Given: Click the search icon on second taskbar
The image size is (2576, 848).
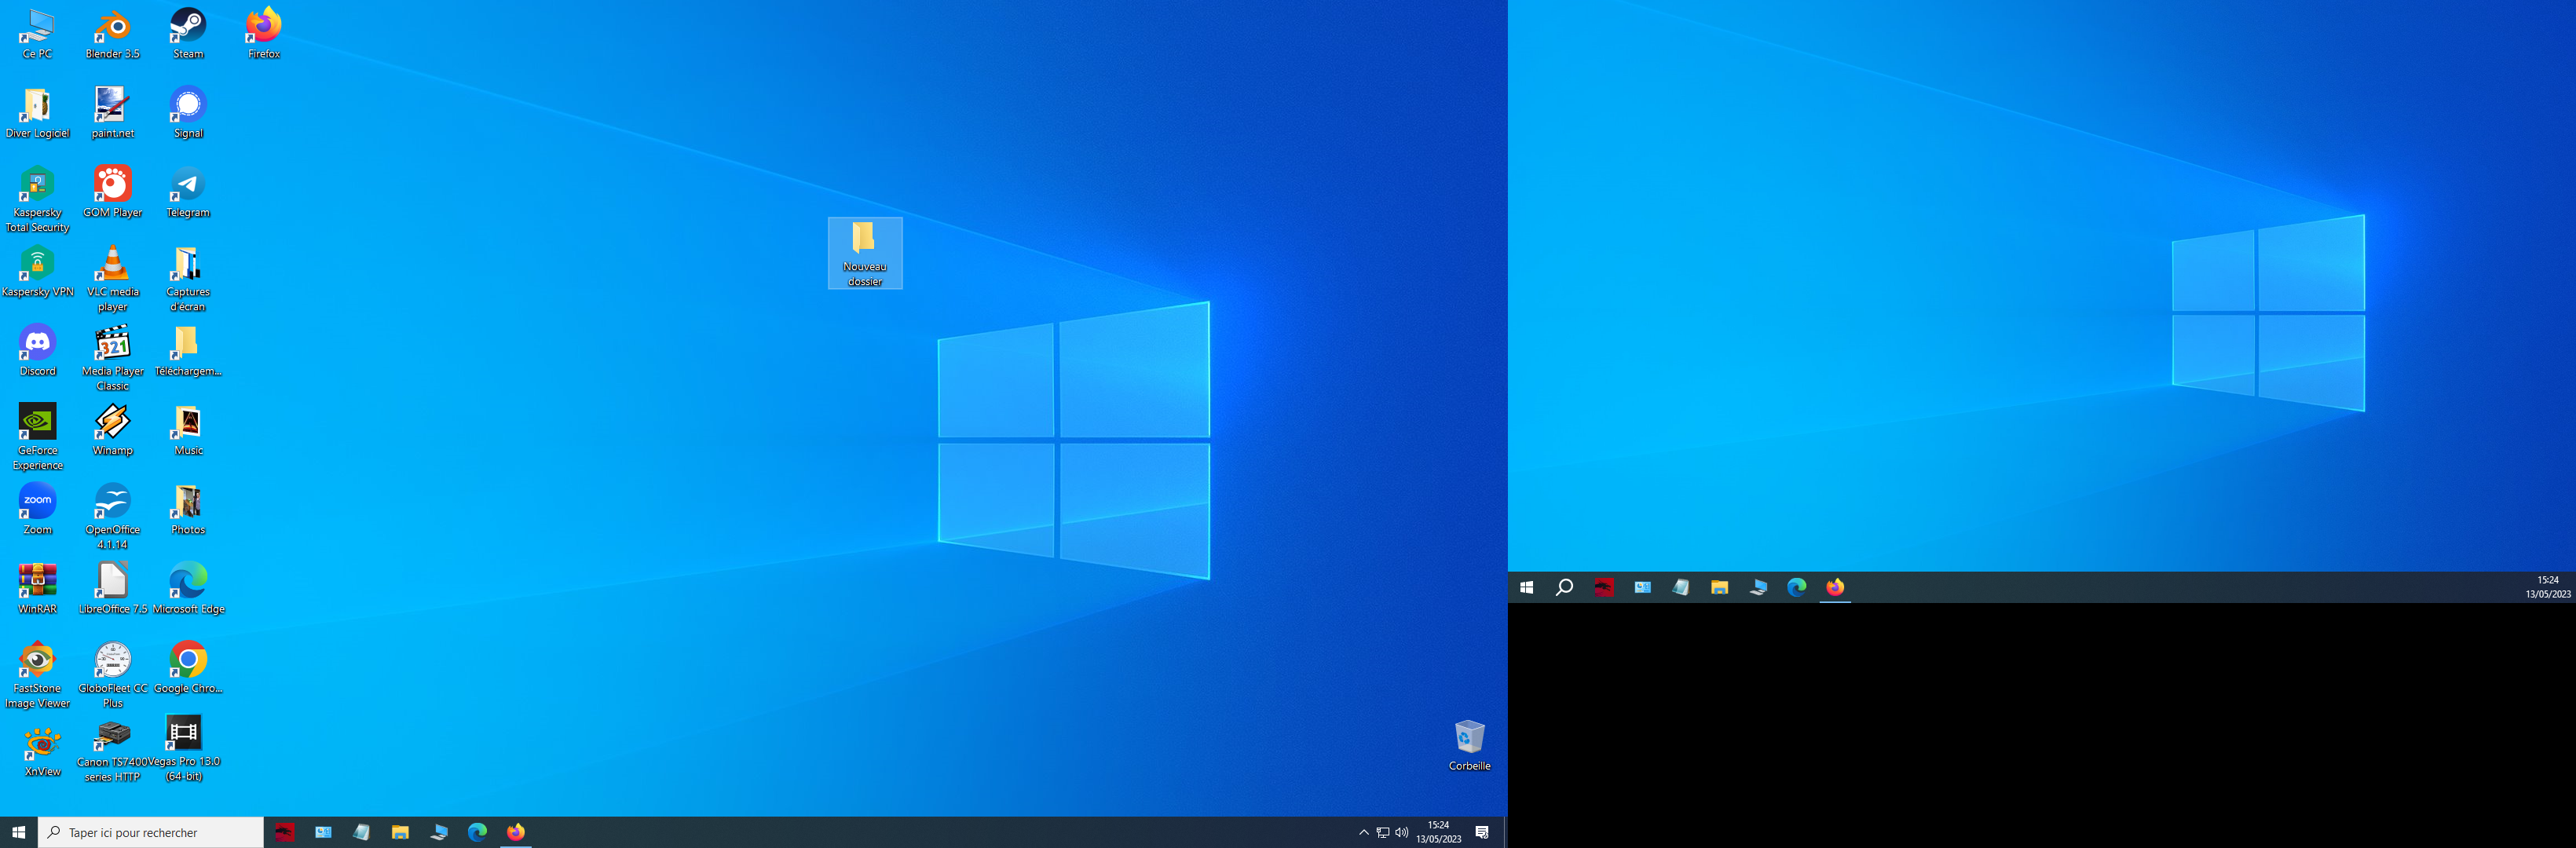Looking at the screenshot, I should [1564, 588].
